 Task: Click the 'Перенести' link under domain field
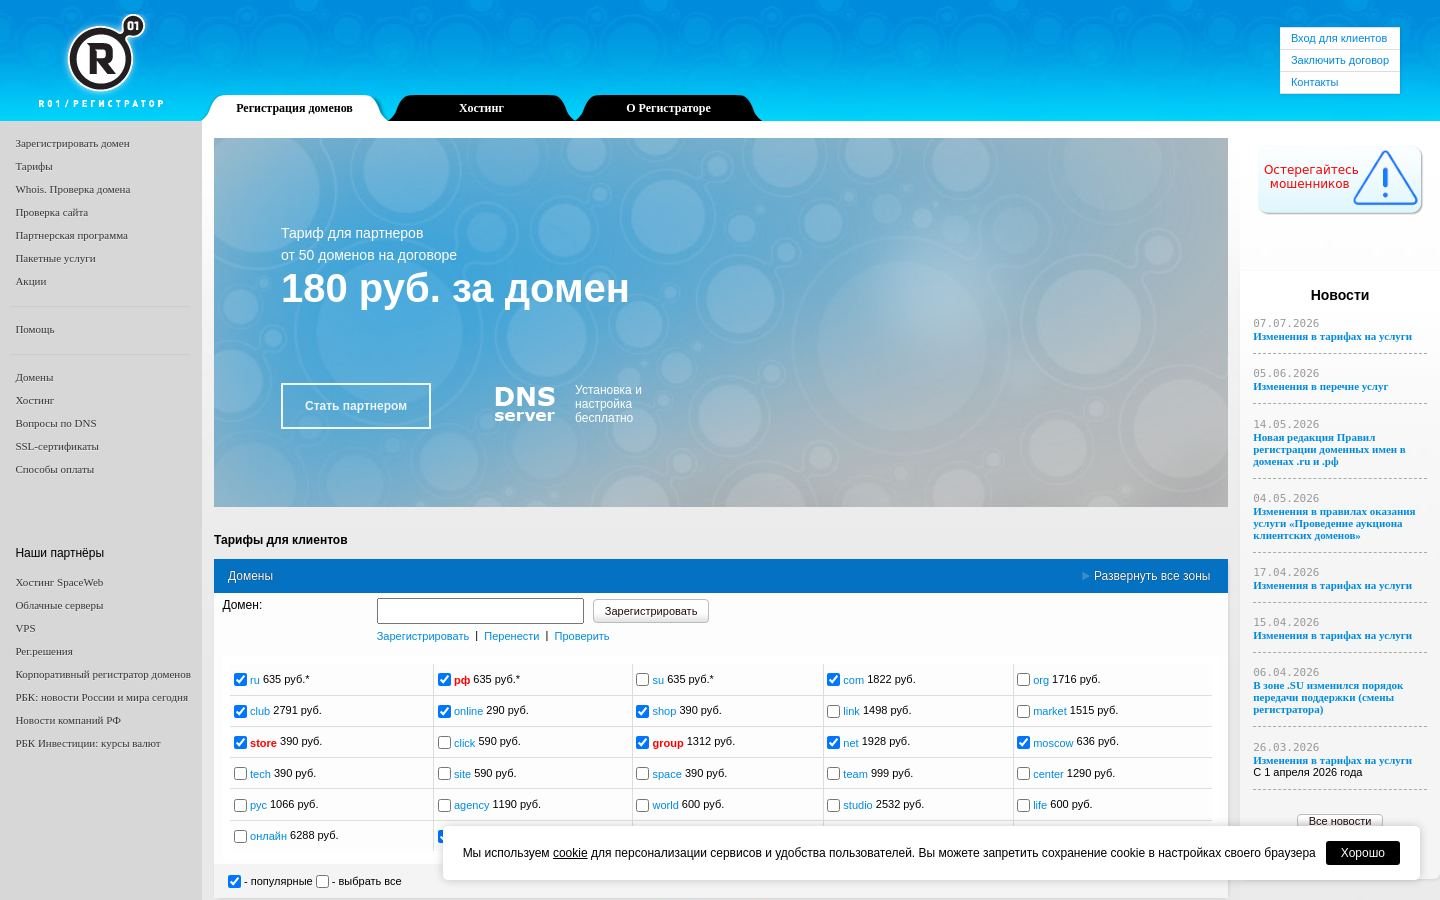click(x=511, y=636)
